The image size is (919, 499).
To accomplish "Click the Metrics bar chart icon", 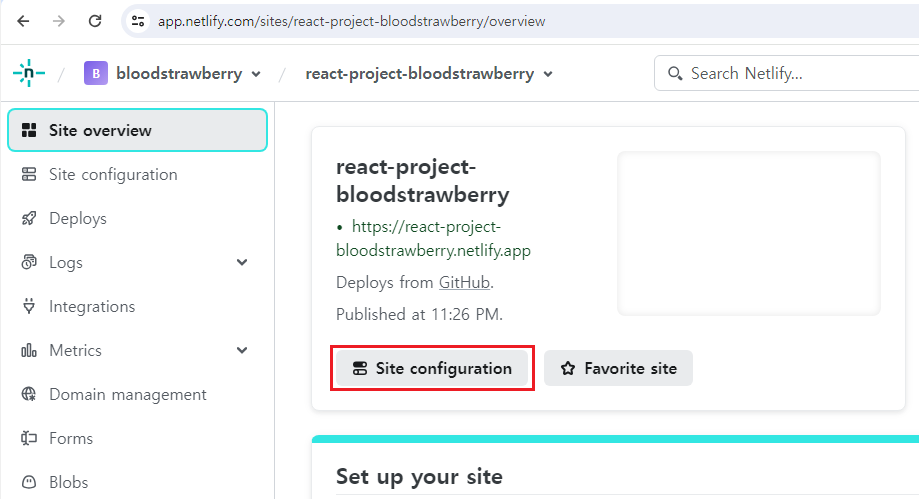I will coord(29,350).
